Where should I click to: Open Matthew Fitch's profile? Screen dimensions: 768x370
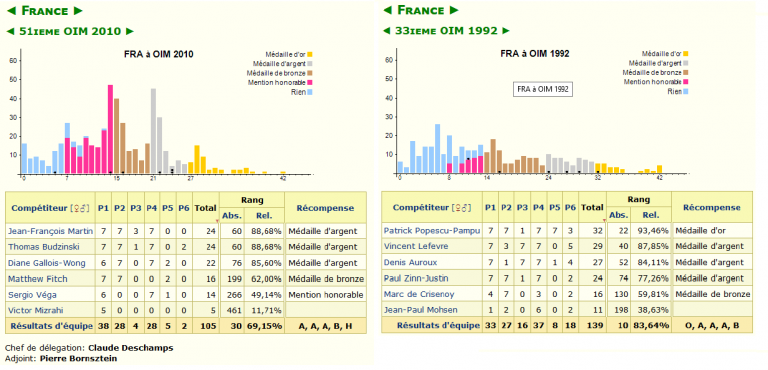pos(38,279)
